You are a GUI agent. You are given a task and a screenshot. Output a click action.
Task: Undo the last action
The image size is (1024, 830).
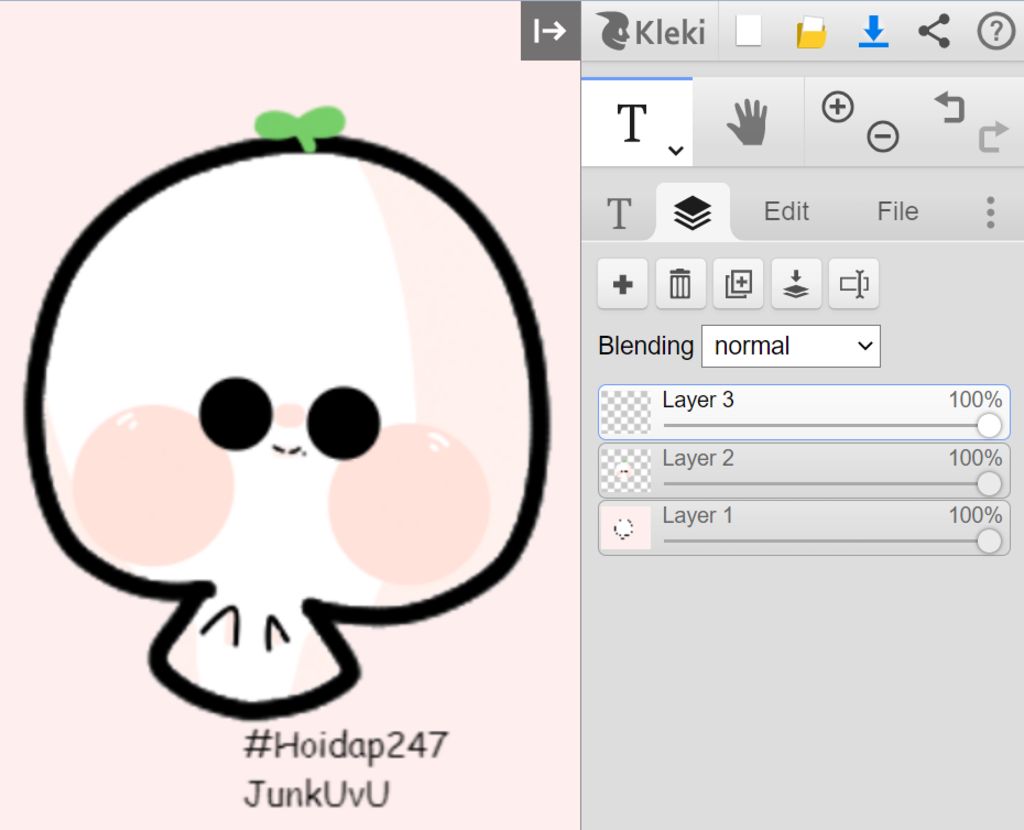click(949, 107)
